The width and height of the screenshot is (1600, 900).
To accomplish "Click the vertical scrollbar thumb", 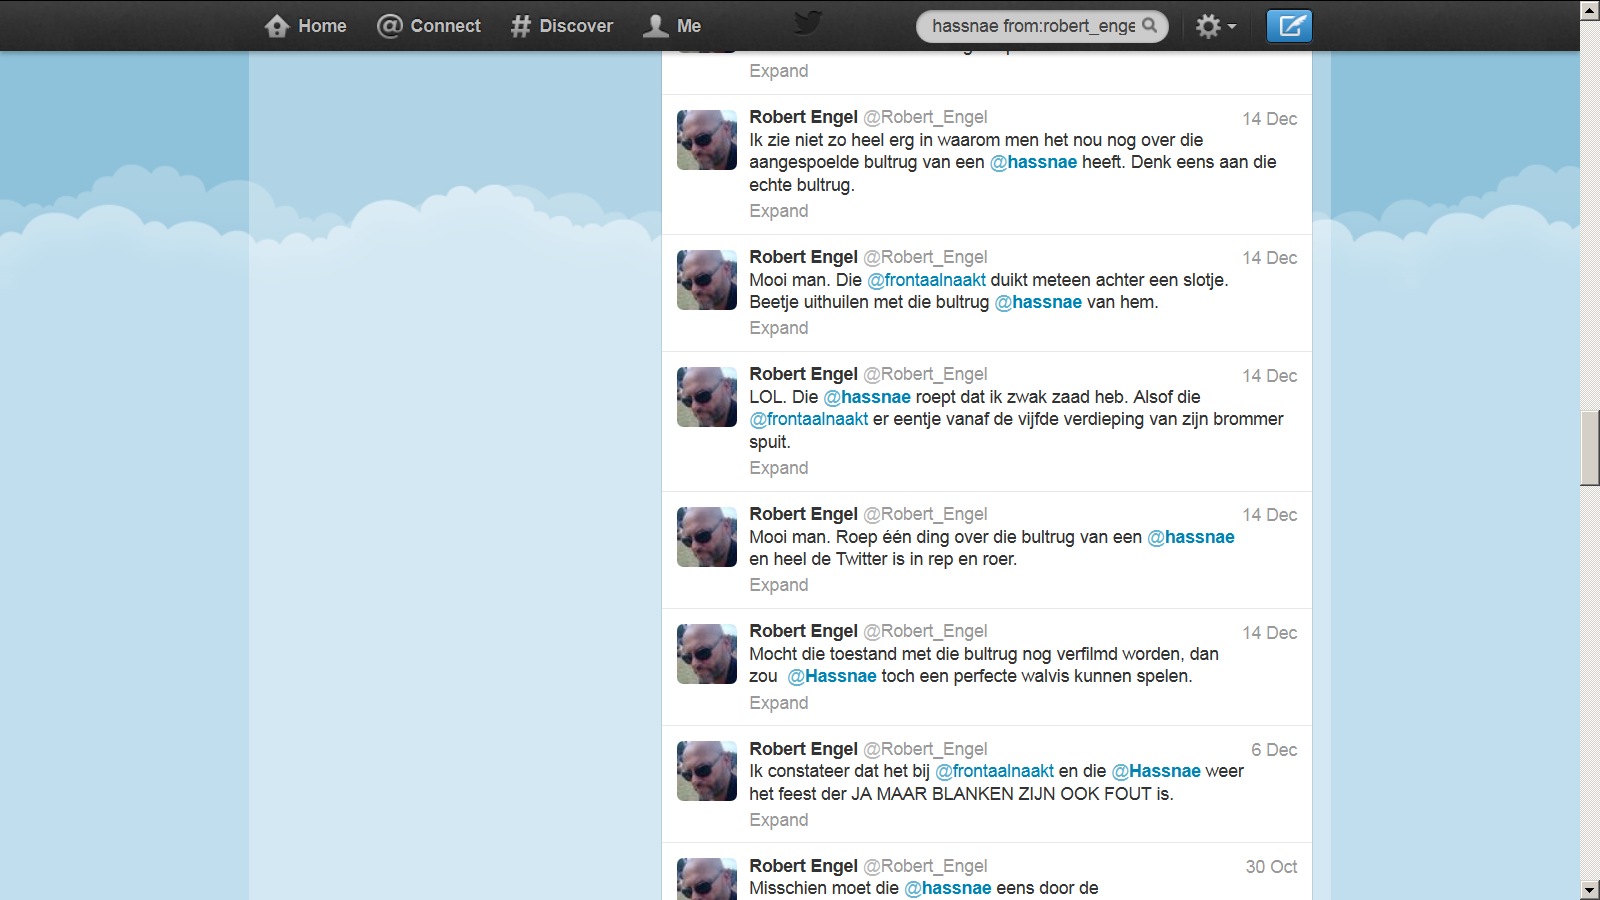I will tap(1590, 447).
